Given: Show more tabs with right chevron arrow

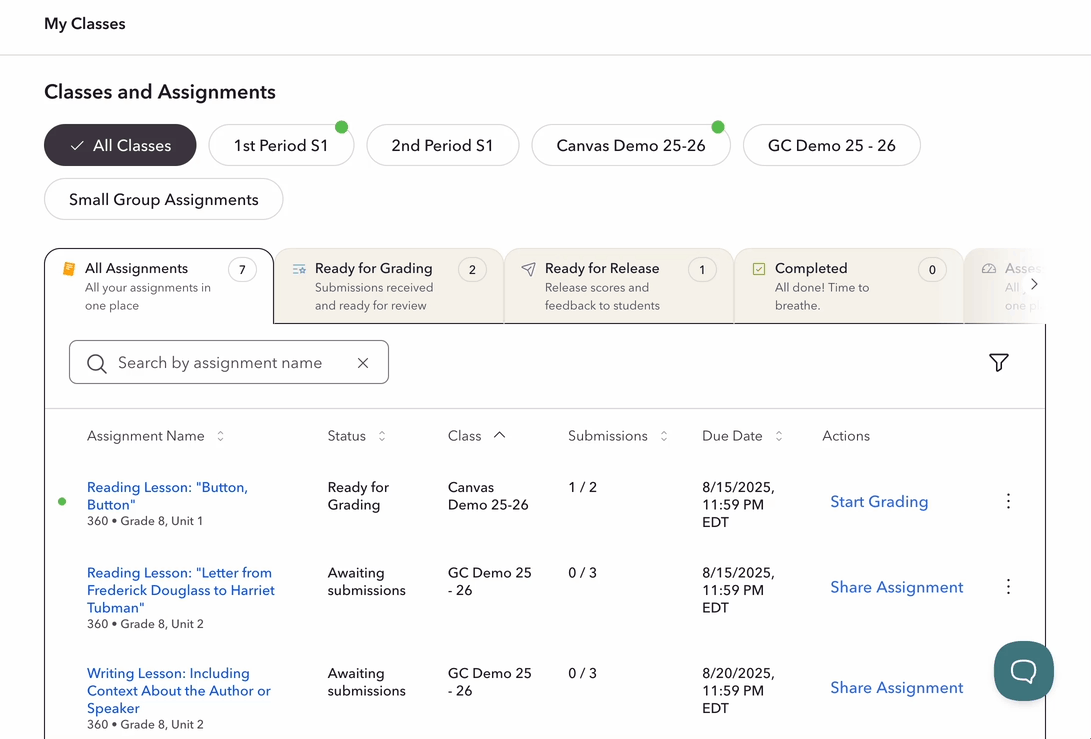Looking at the screenshot, I should 1035,284.
